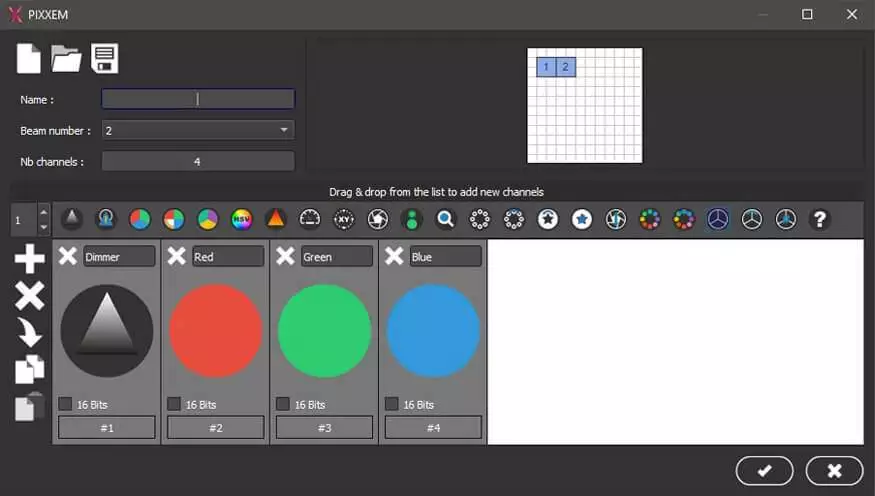Choose the zoom magnifier channel icon

446,219
